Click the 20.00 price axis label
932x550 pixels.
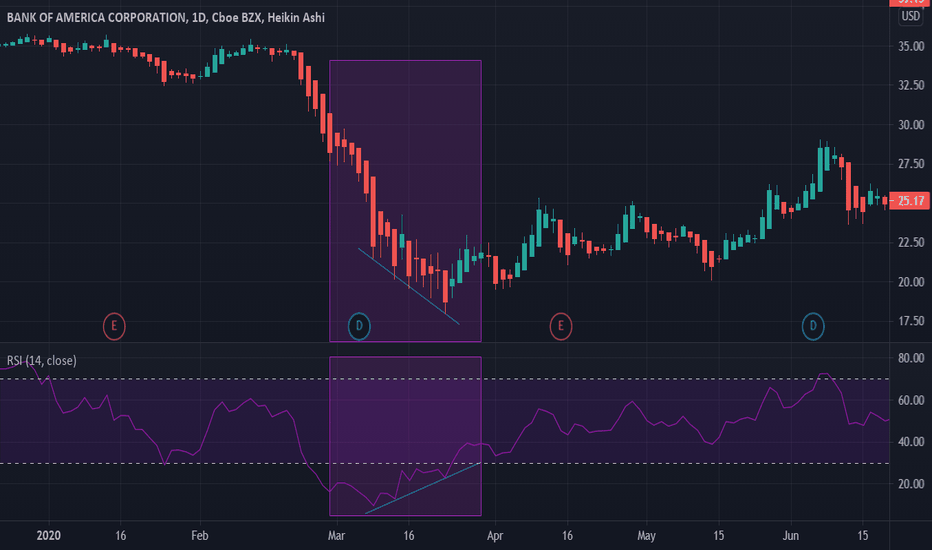911,282
